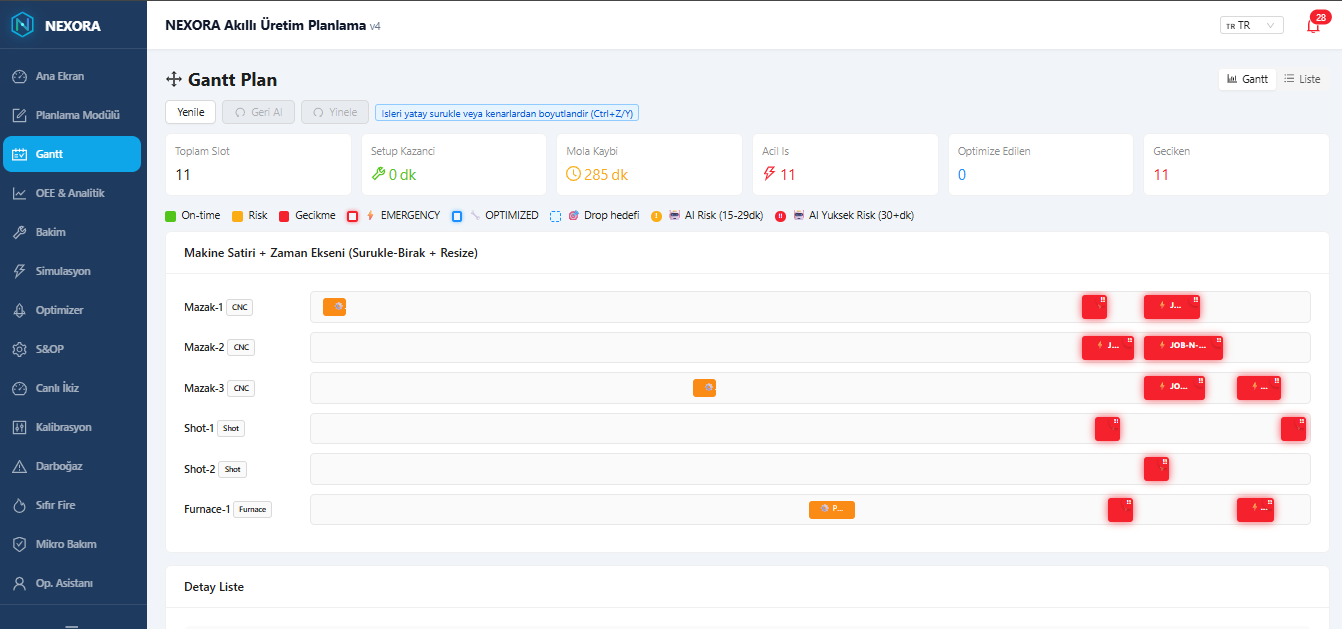Select the last red task on Furnace-1
This screenshot has width=1342, height=629.
click(x=1255, y=509)
